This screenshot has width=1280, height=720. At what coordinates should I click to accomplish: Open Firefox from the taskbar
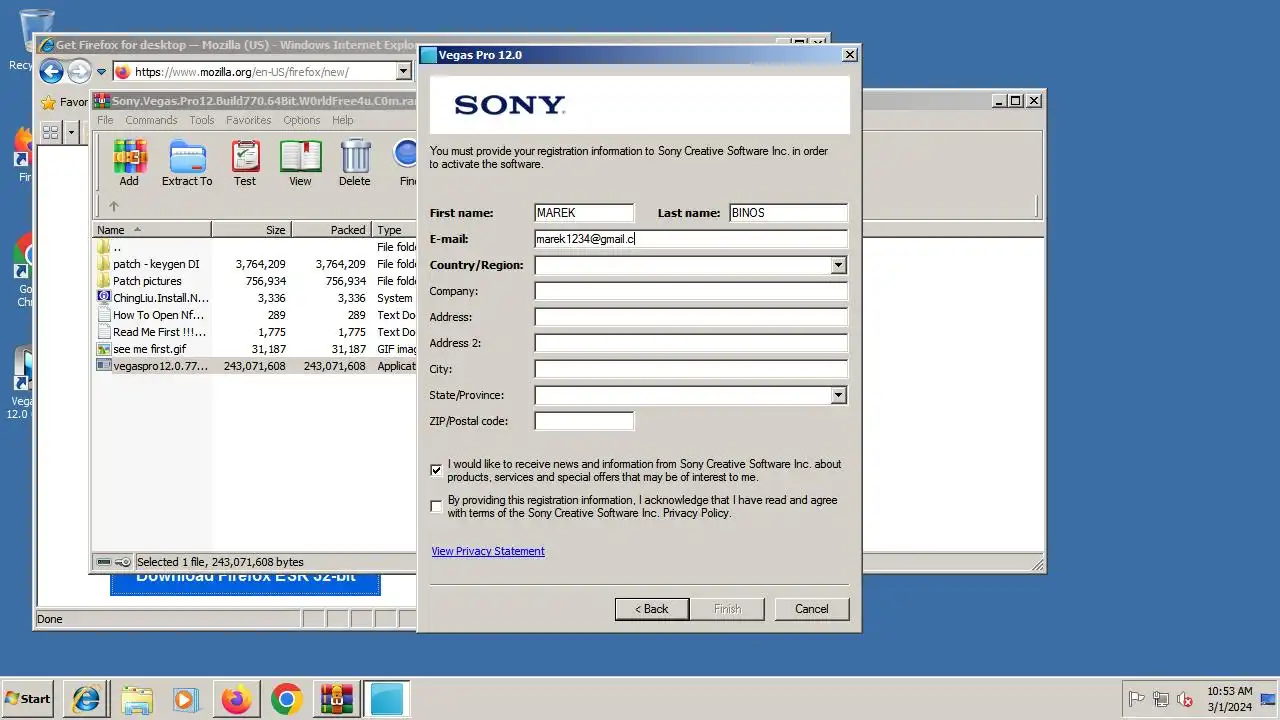[236, 699]
